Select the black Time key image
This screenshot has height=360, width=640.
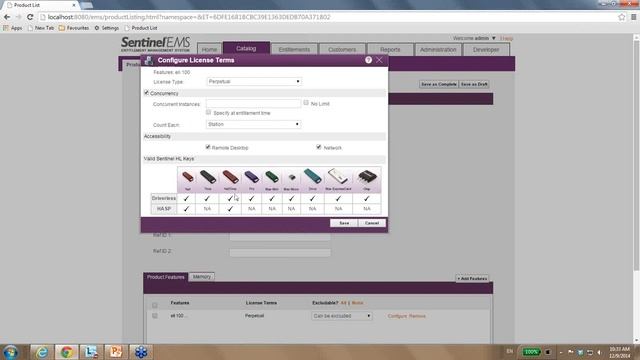click(208, 177)
